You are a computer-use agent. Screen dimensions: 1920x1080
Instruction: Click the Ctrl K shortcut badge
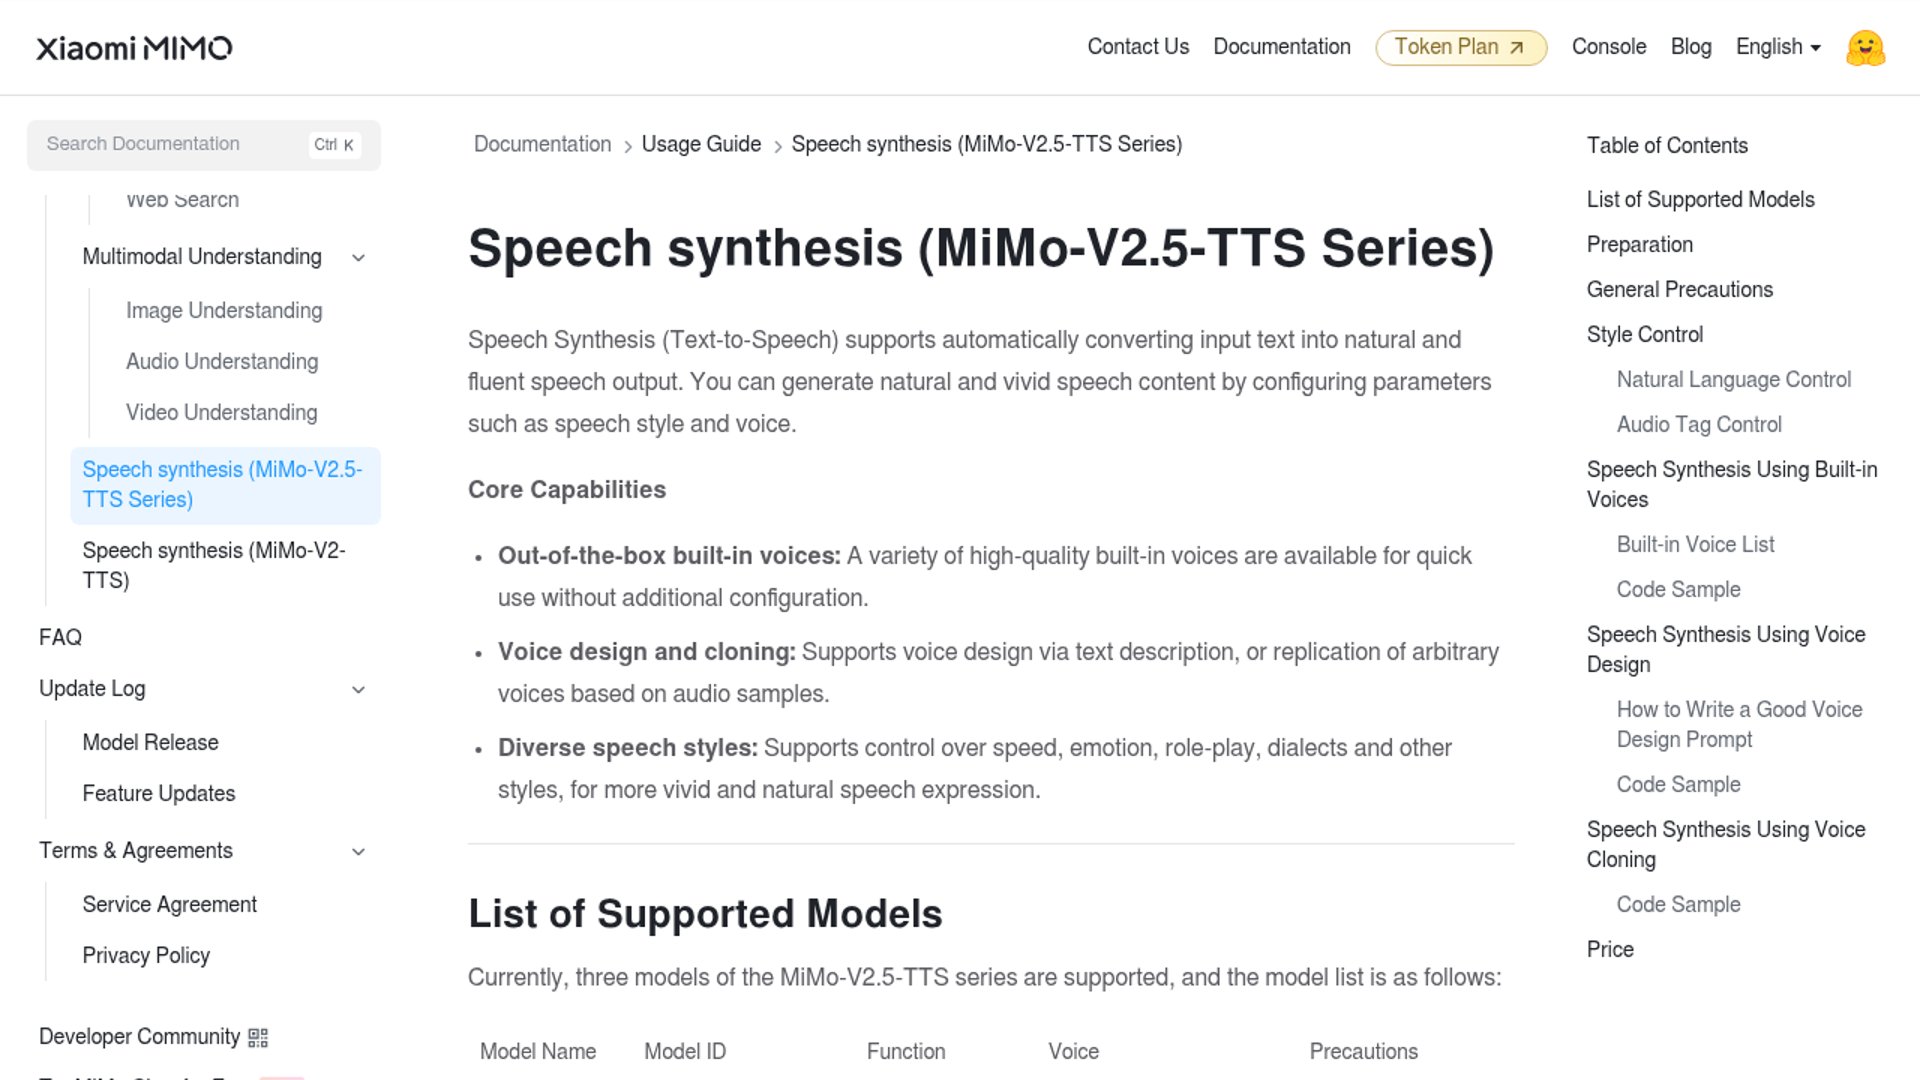334,145
